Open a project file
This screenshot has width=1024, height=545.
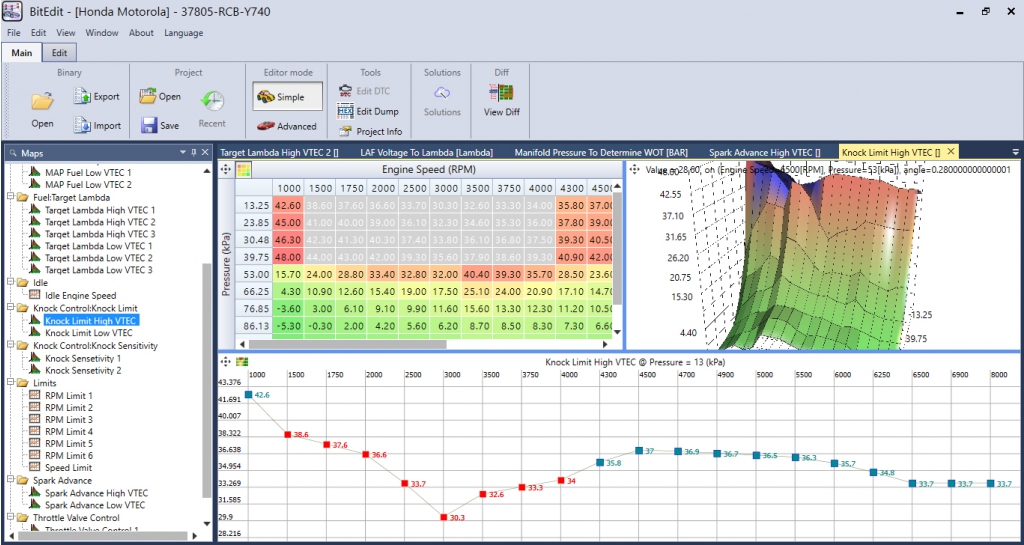[x=159, y=97]
